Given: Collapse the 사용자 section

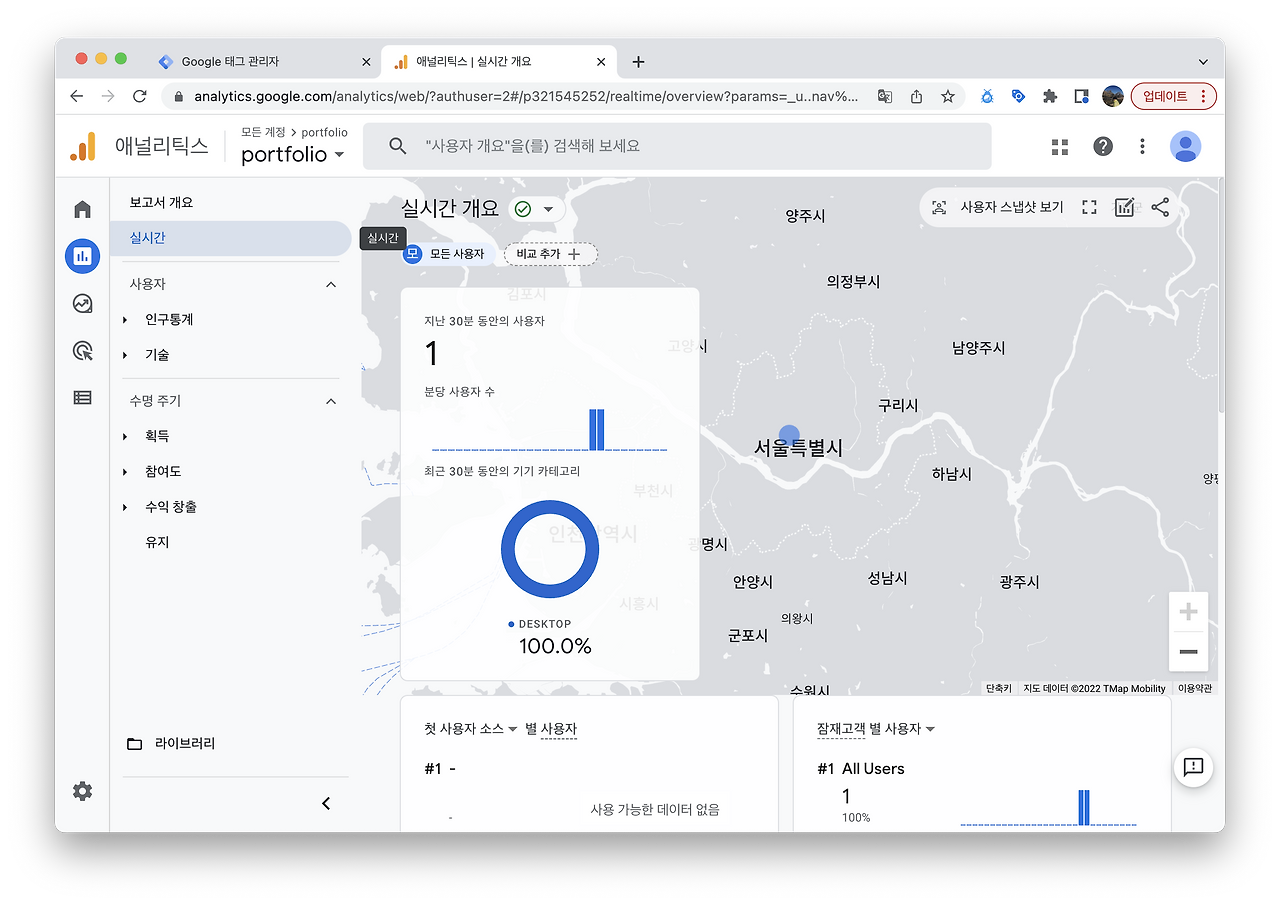Looking at the screenshot, I should [331, 284].
